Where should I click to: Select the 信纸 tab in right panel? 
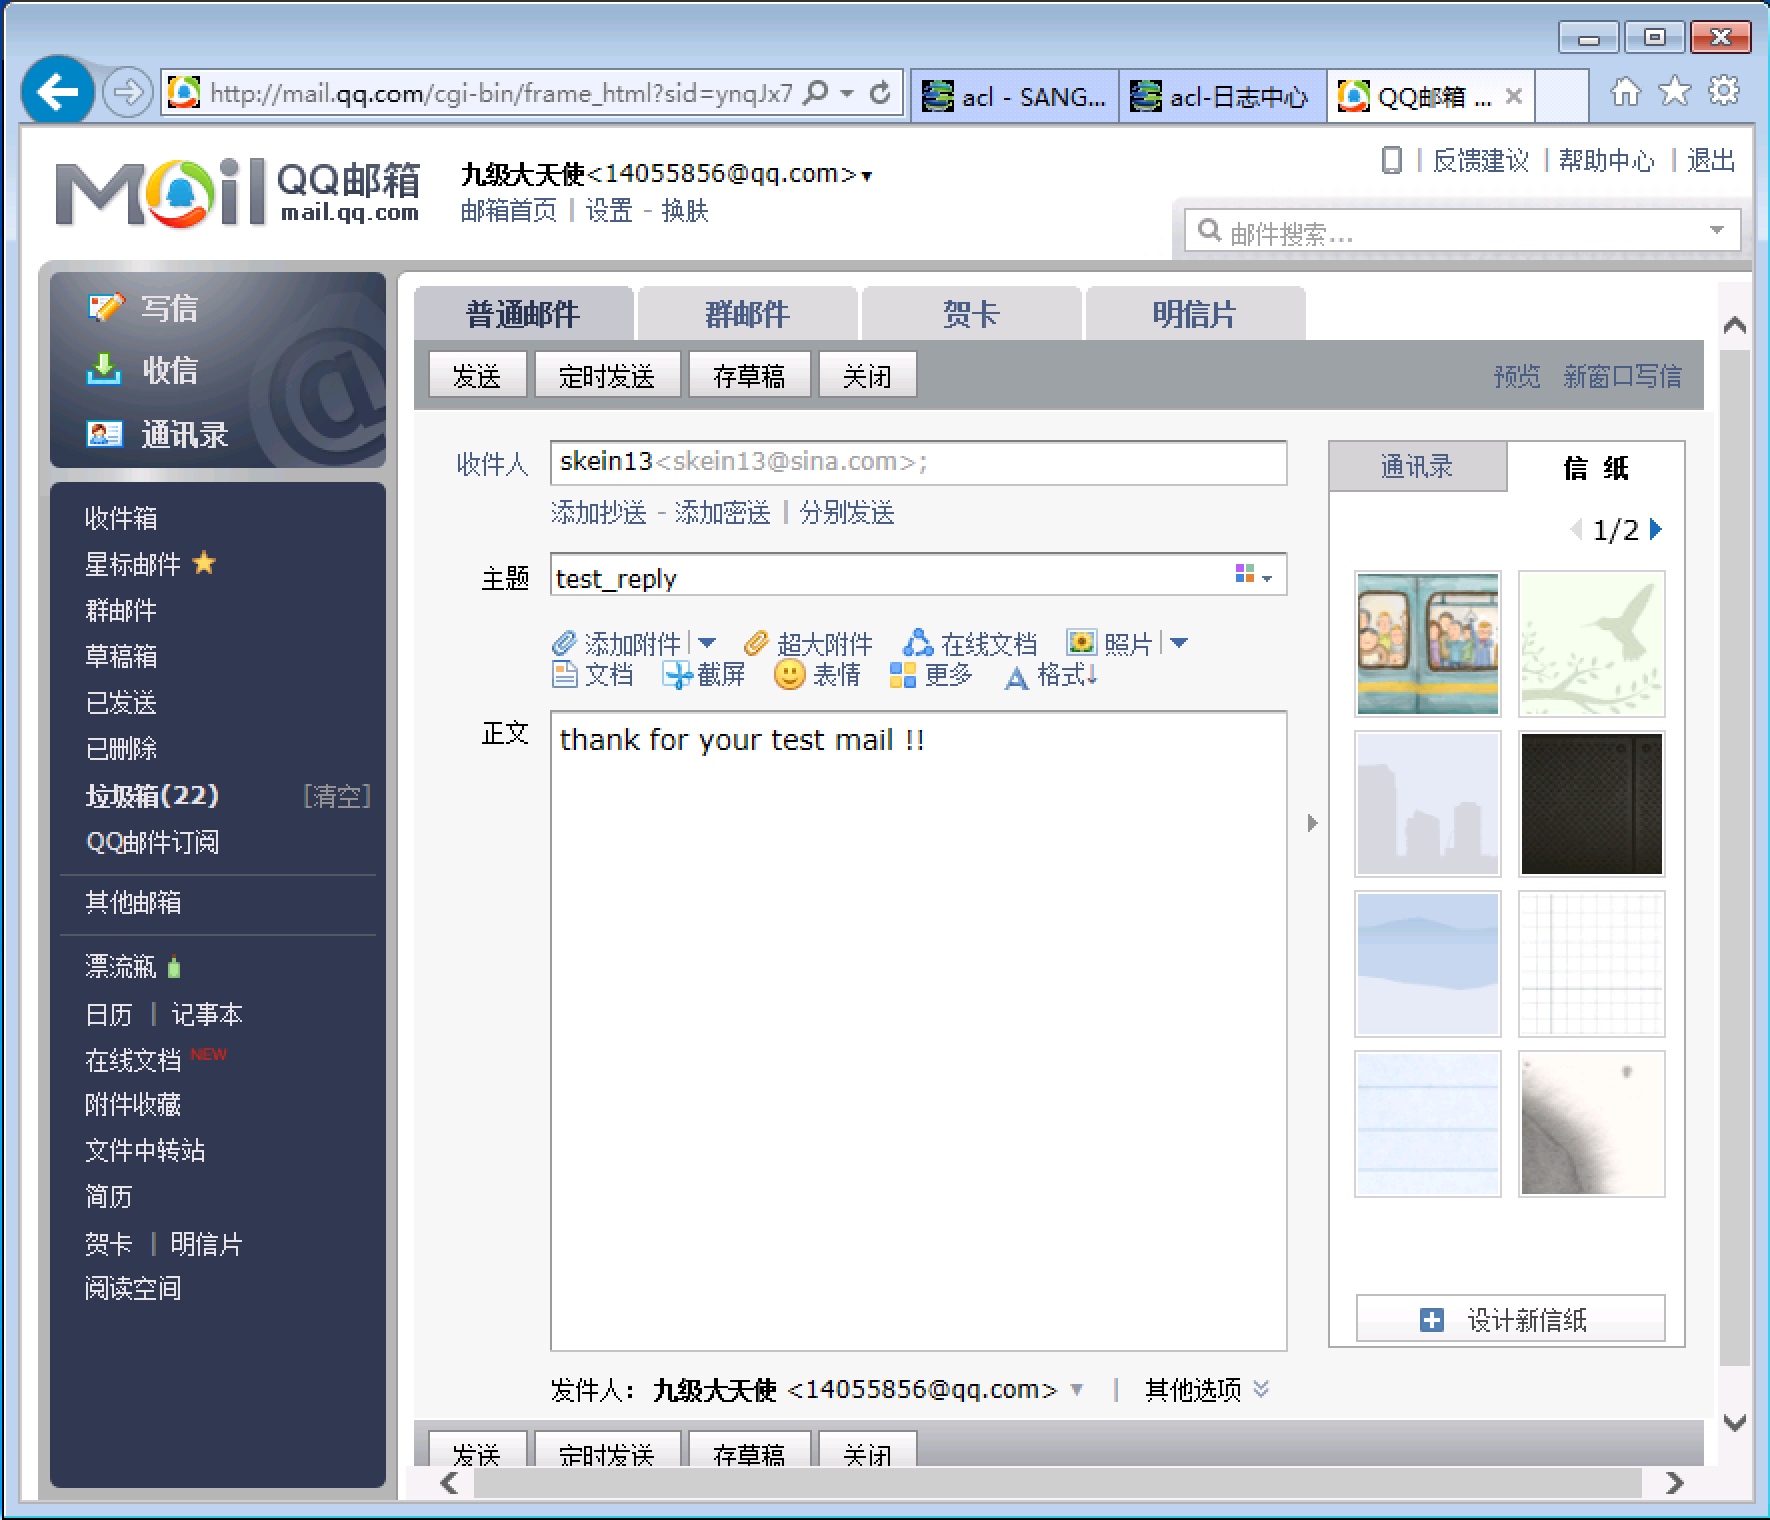point(1596,467)
